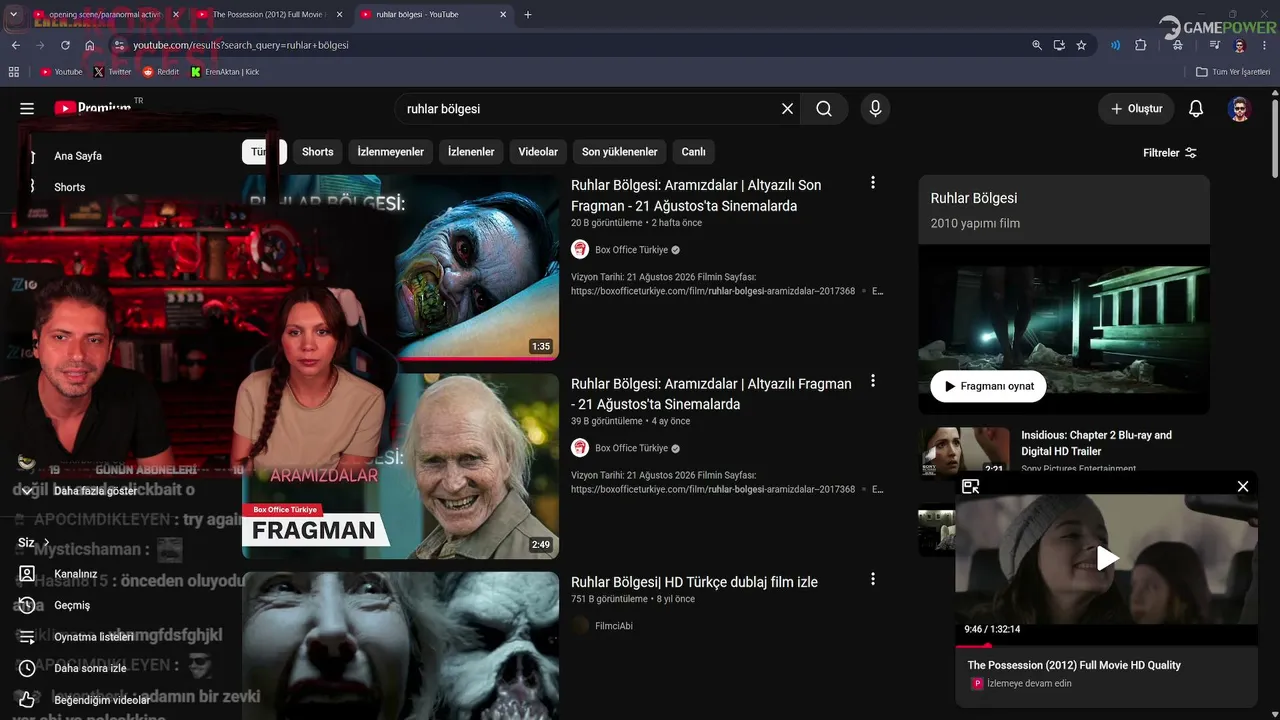
Task: Click the Fragmanı oynat button
Action: coord(988,386)
